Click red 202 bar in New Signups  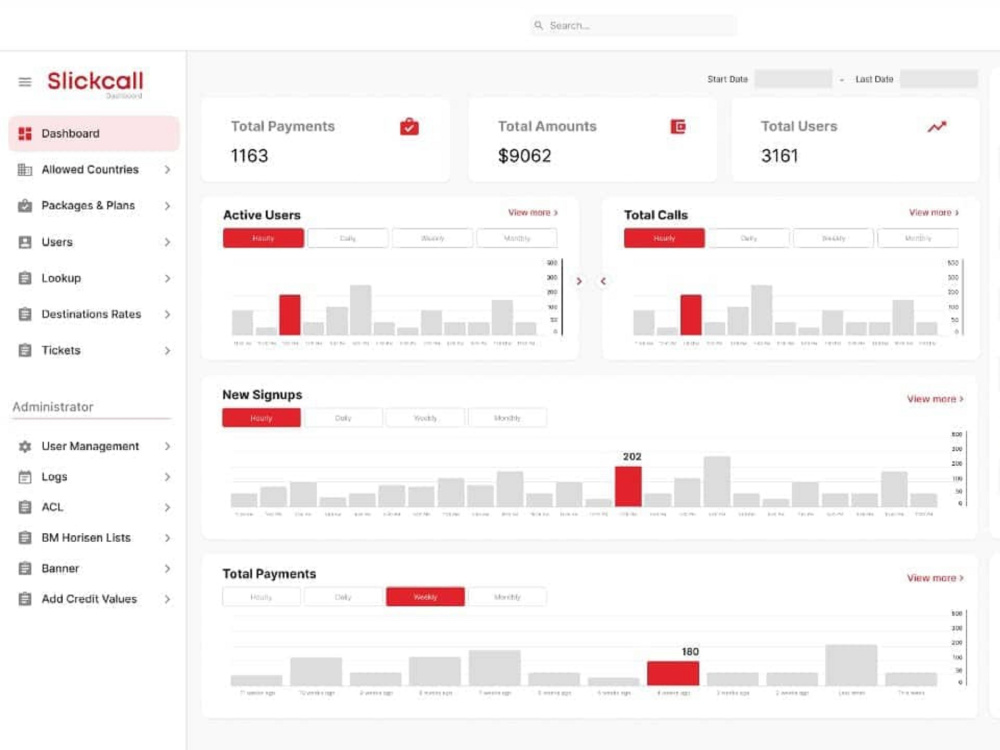pyautogui.click(x=628, y=487)
